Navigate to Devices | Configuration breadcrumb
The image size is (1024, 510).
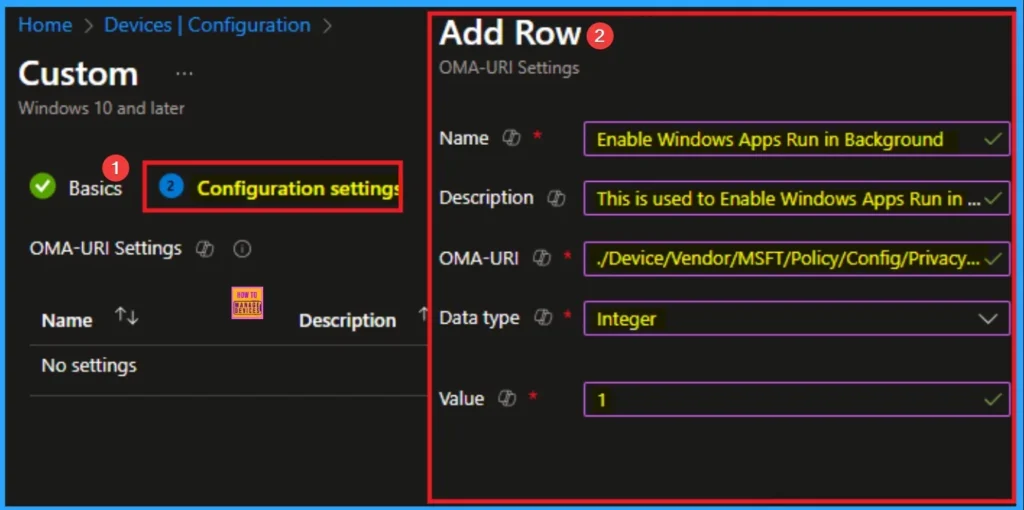pyautogui.click(x=207, y=25)
